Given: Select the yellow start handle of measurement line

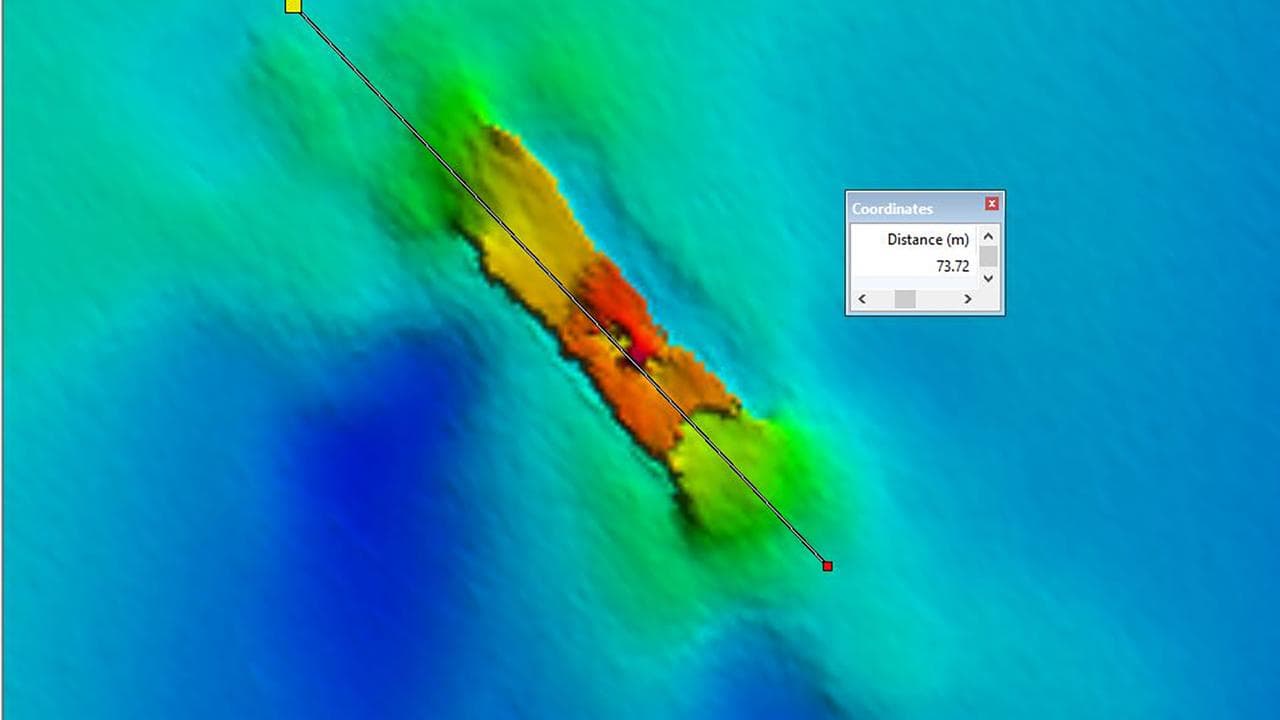Looking at the screenshot, I should click(x=293, y=6).
